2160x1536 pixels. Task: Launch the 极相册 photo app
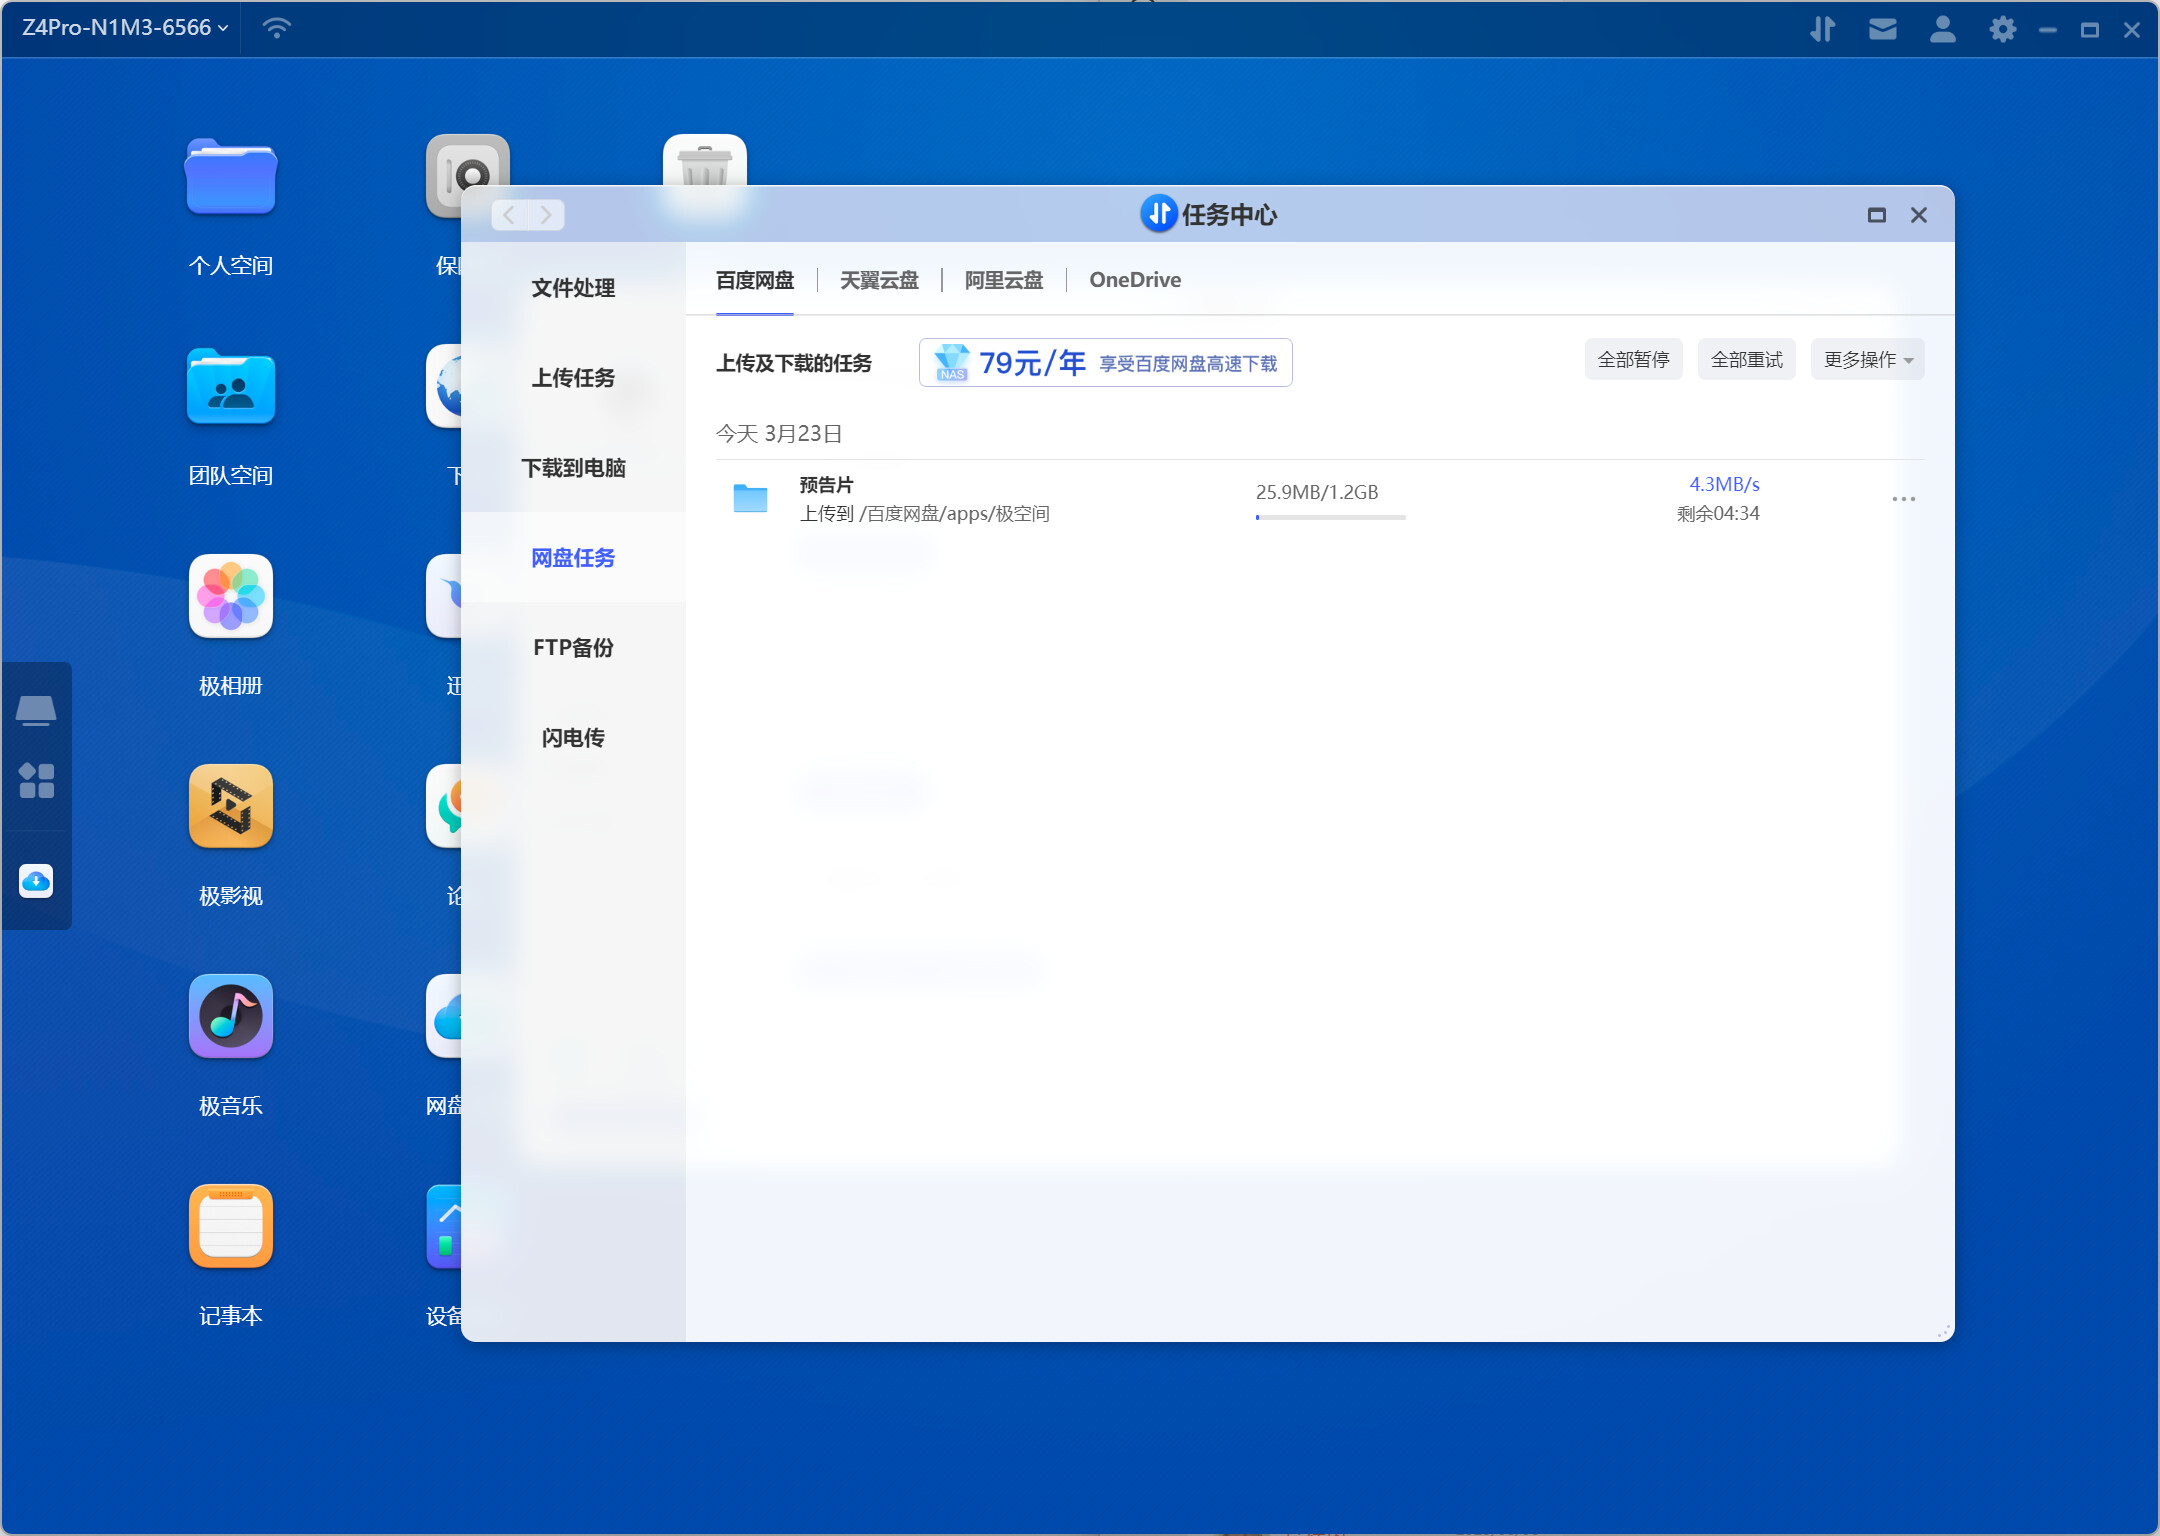click(x=230, y=597)
